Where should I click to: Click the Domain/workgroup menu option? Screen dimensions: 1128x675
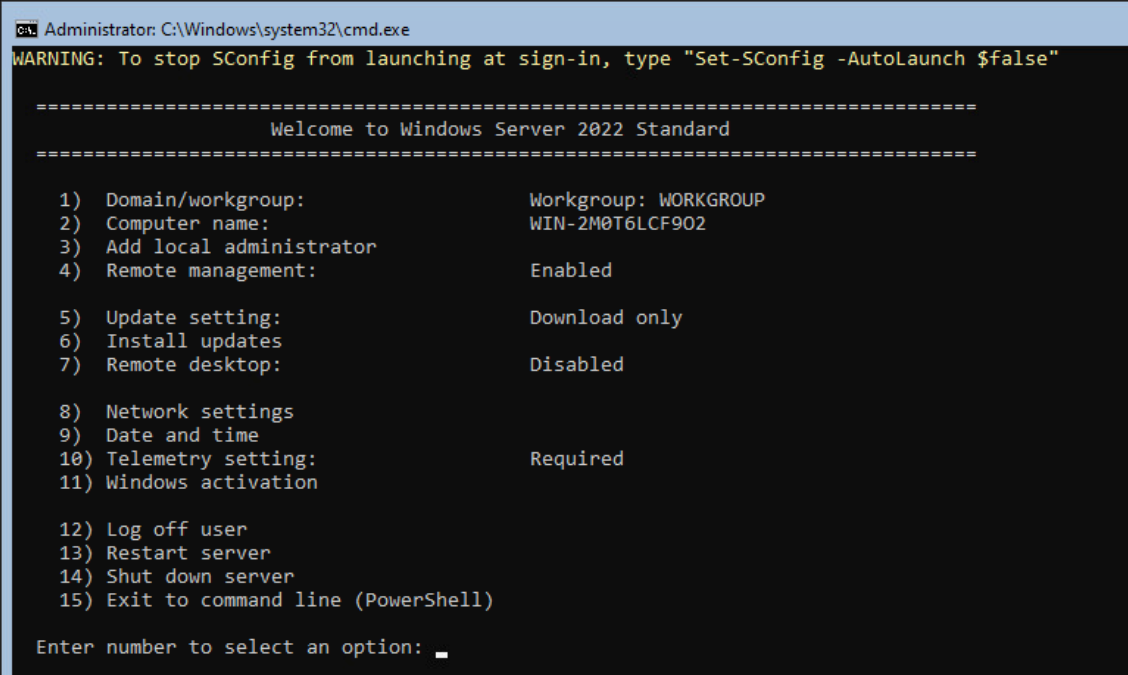205,200
